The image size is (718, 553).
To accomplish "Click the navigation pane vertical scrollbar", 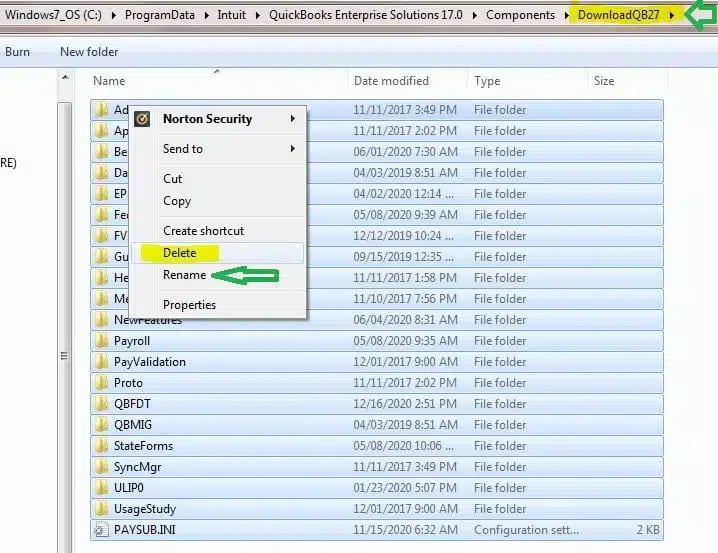I will click(x=66, y=300).
